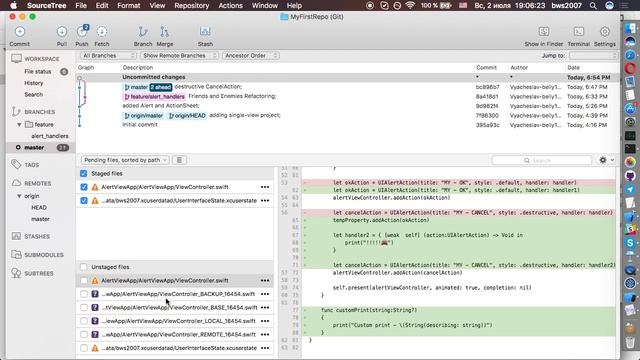
Task: Create a new Branch from toolbar
Action: pos(142,32)
